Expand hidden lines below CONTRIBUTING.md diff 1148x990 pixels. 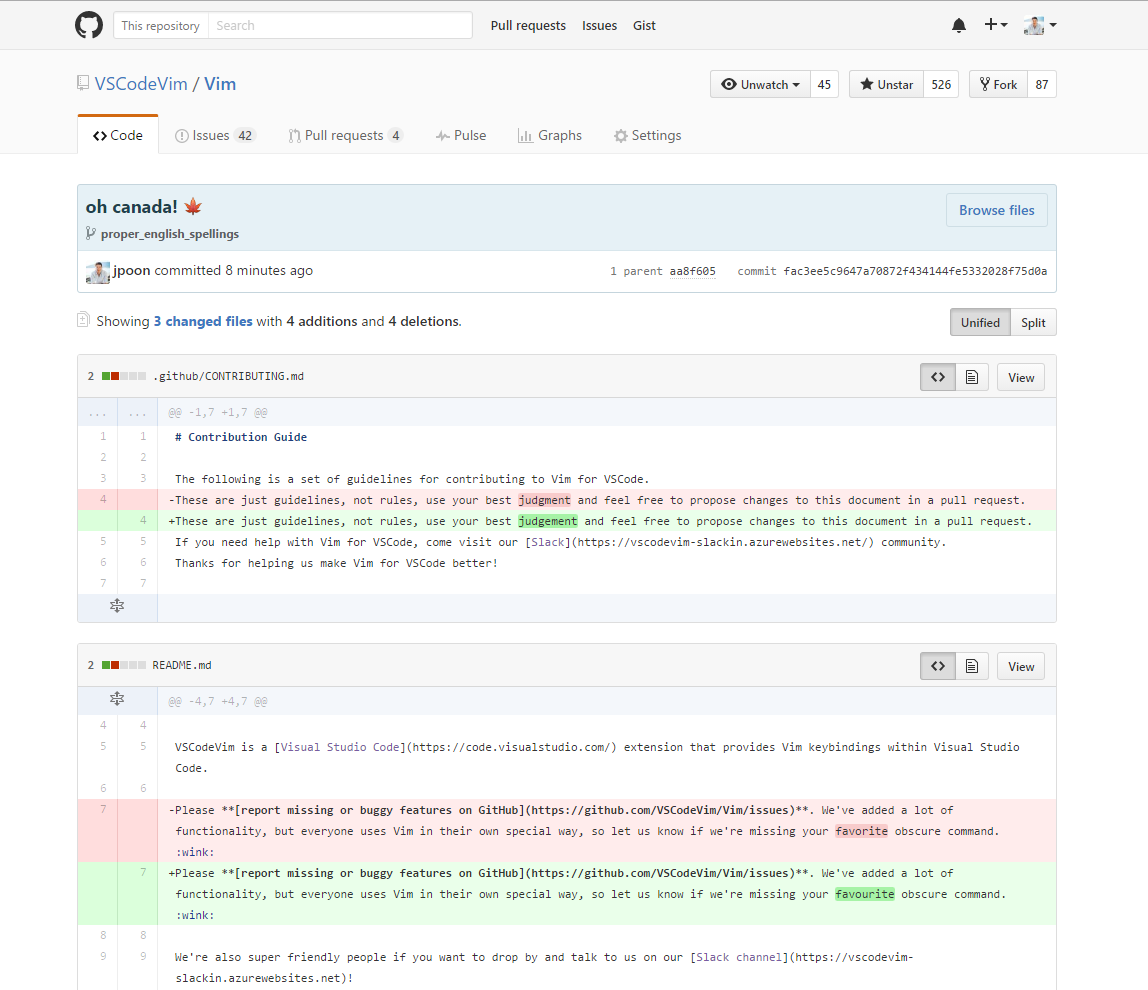[x=117, y=606]
